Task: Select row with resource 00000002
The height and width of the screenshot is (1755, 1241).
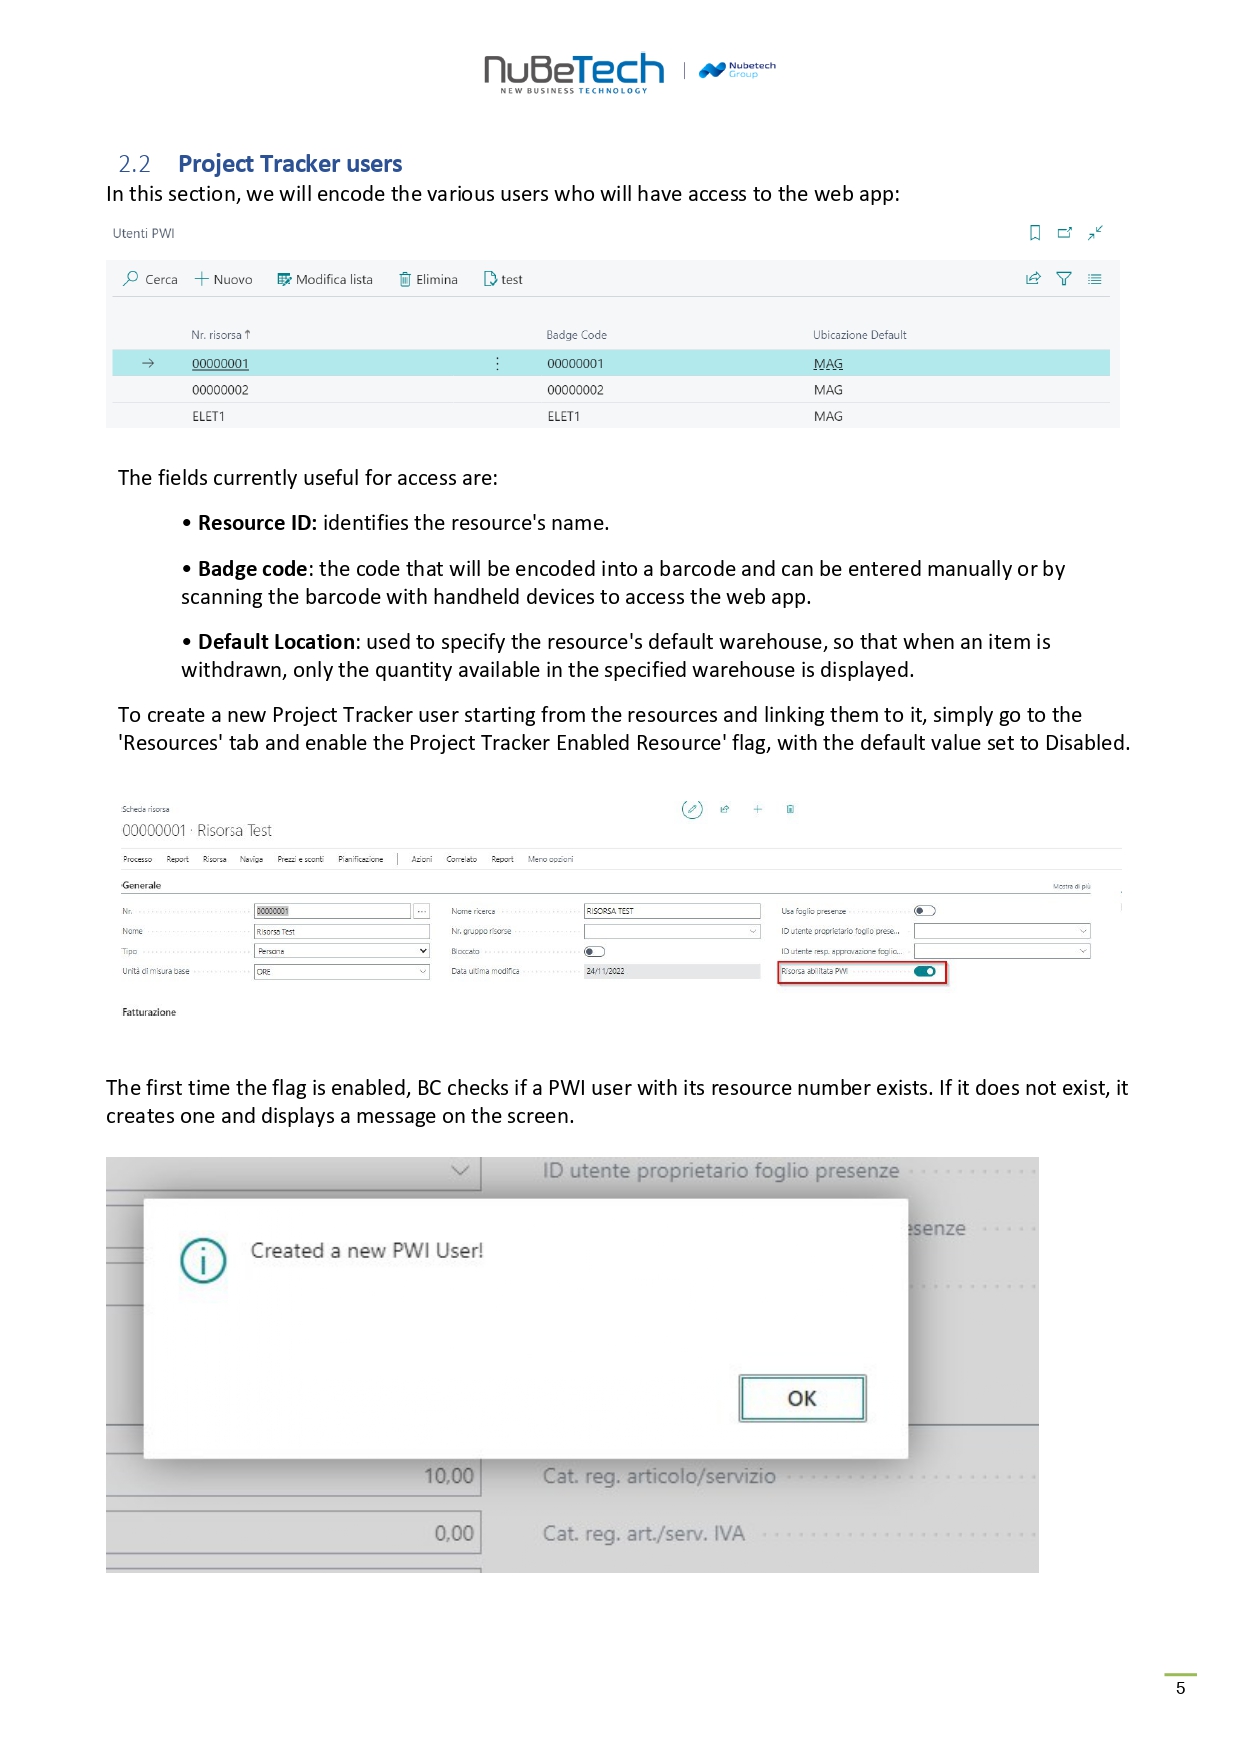Action: click(x=611, y=390)
